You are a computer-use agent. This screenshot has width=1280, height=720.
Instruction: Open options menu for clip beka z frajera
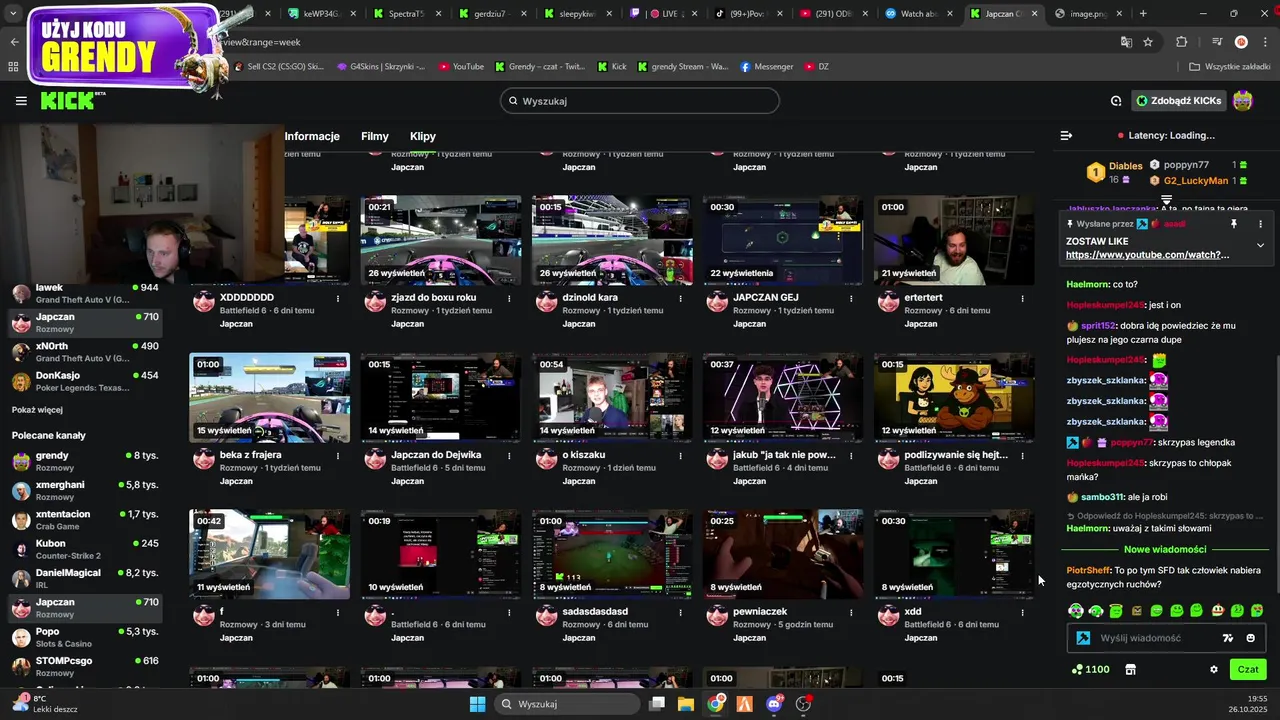[338, 455]
